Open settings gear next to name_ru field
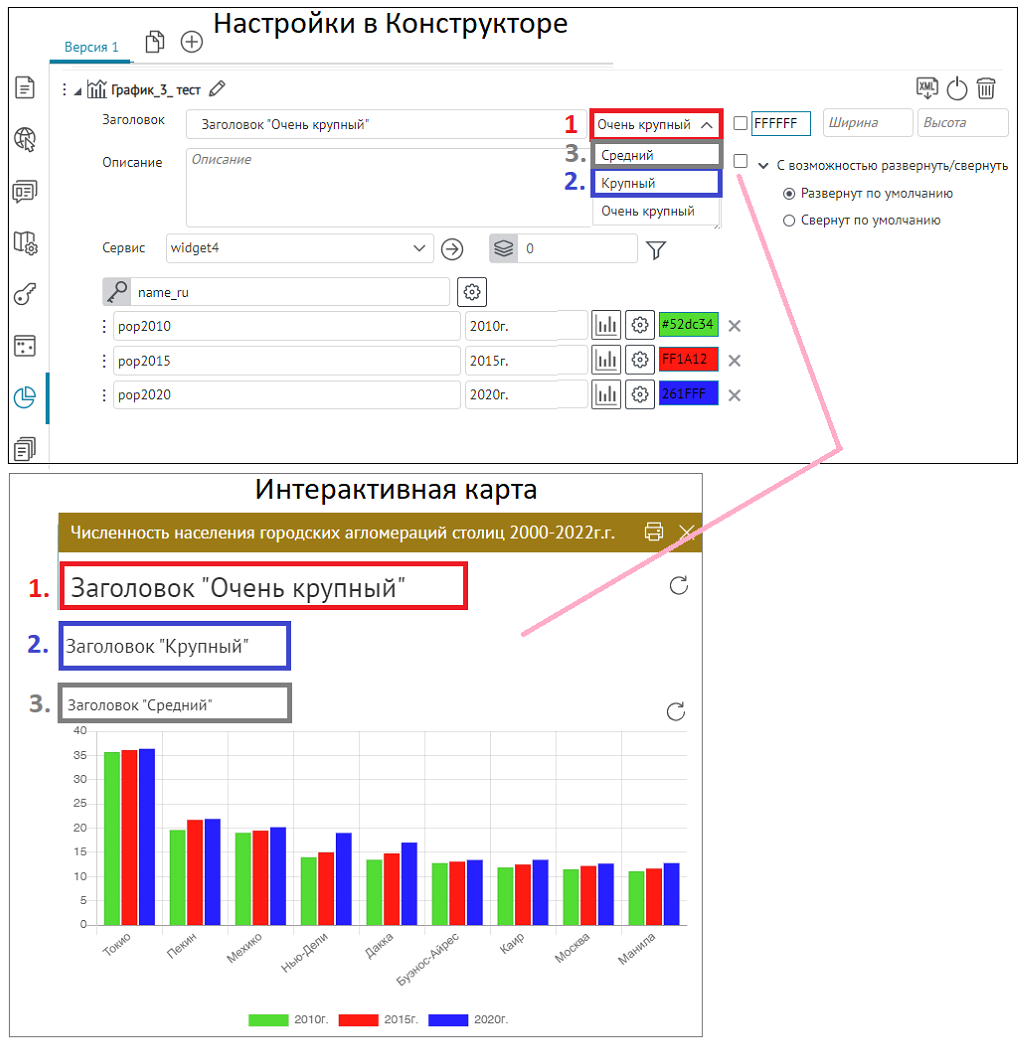This screenshot has width=1024, height=1045. [472, 292]
